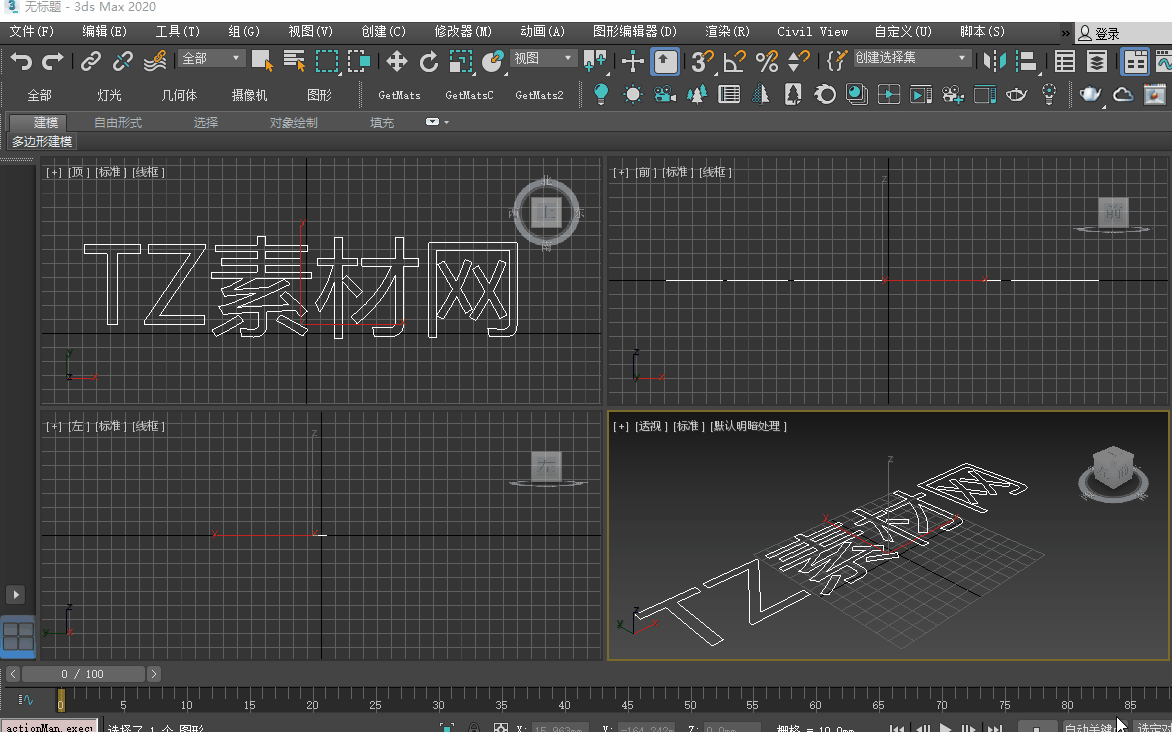Open the 创建选择集 dropdown
This screenshot has width=1172, height=732.
[911, 58]
